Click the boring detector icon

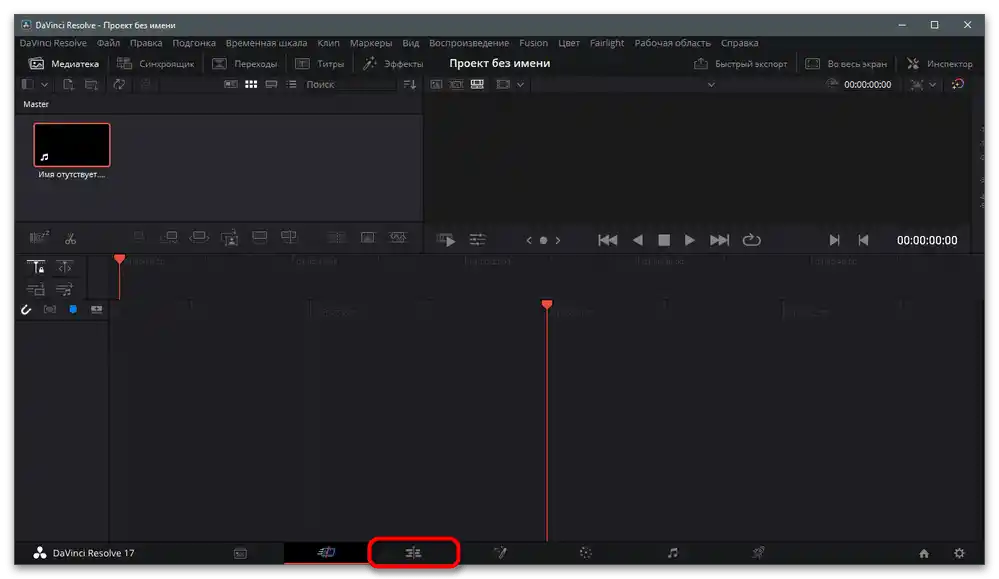[40, 238]
